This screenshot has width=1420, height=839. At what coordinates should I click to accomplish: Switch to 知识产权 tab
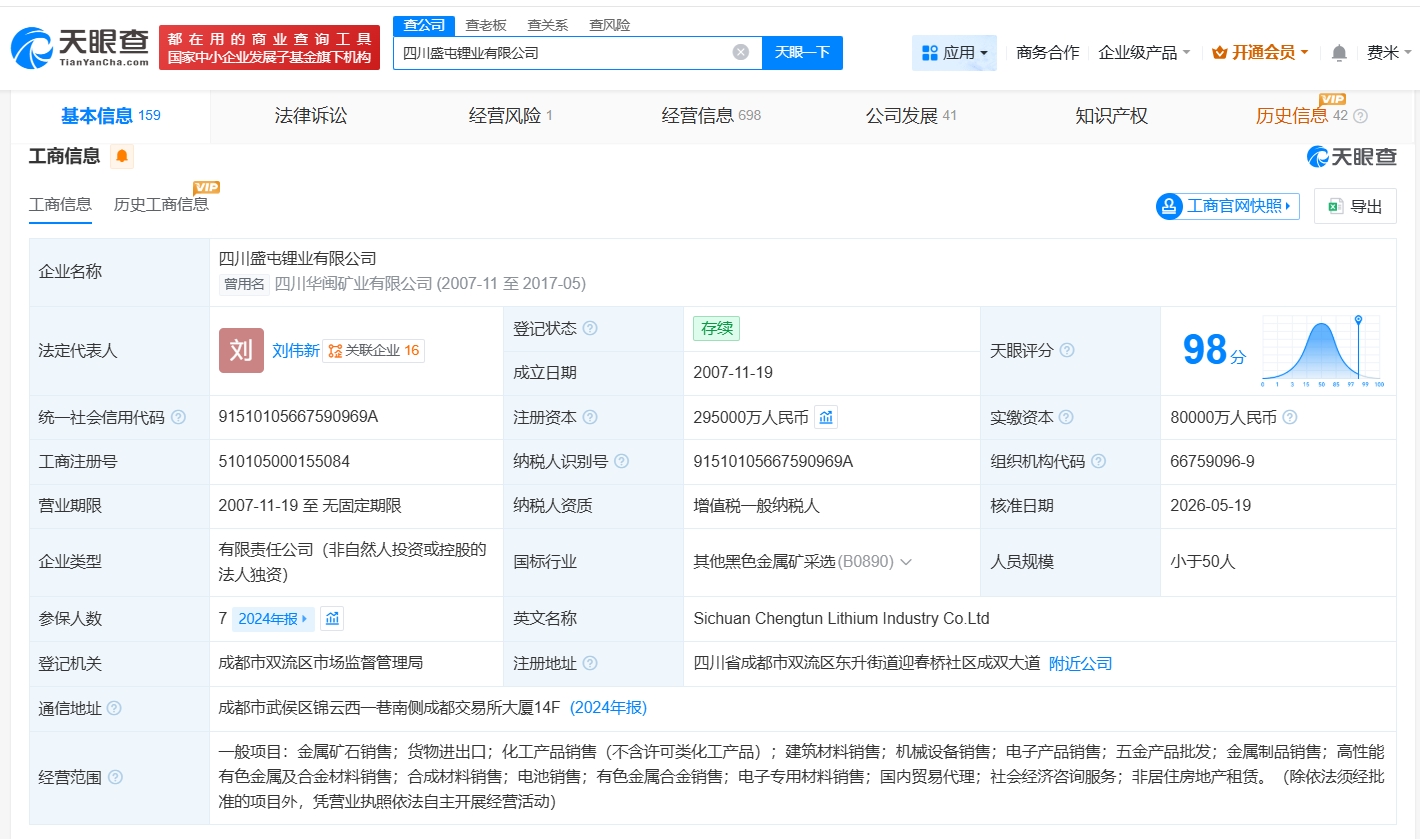click(1111, 116)
